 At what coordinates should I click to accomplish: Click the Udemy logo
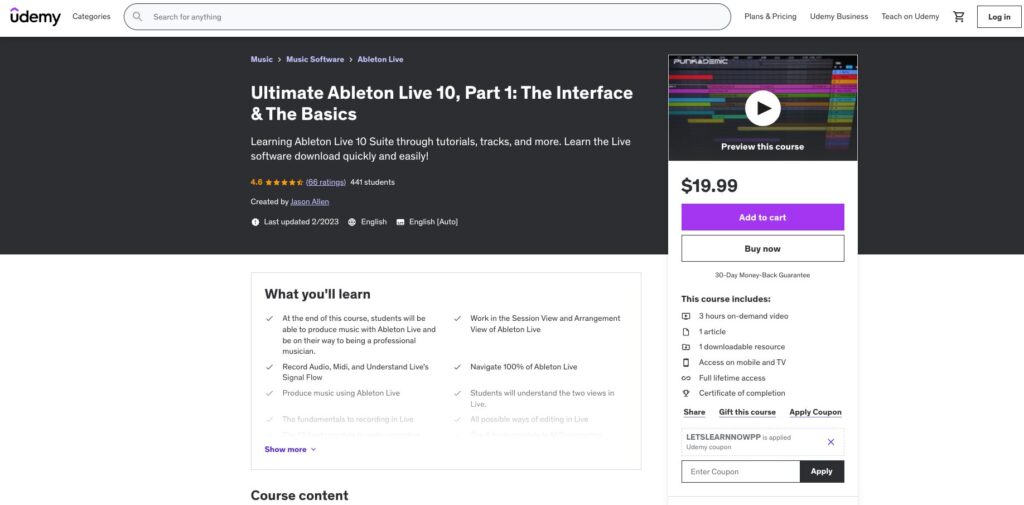(x=35, y=17)
